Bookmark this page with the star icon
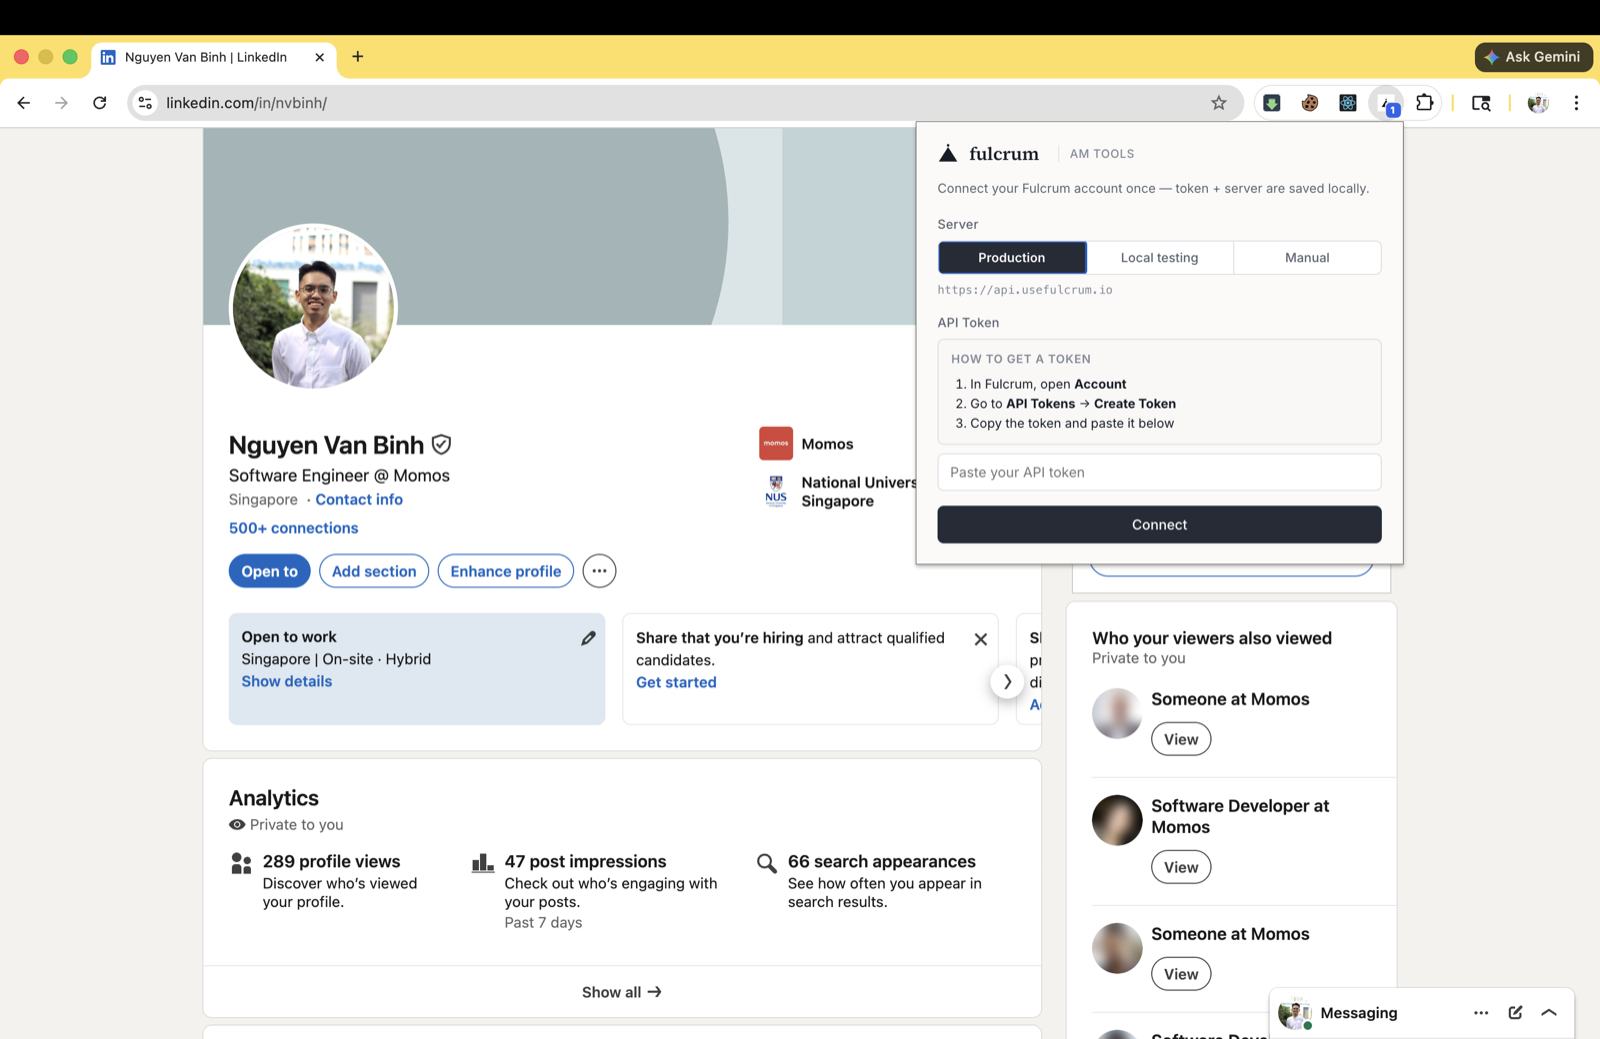 pyautogui.click(x=1218, y=103)
